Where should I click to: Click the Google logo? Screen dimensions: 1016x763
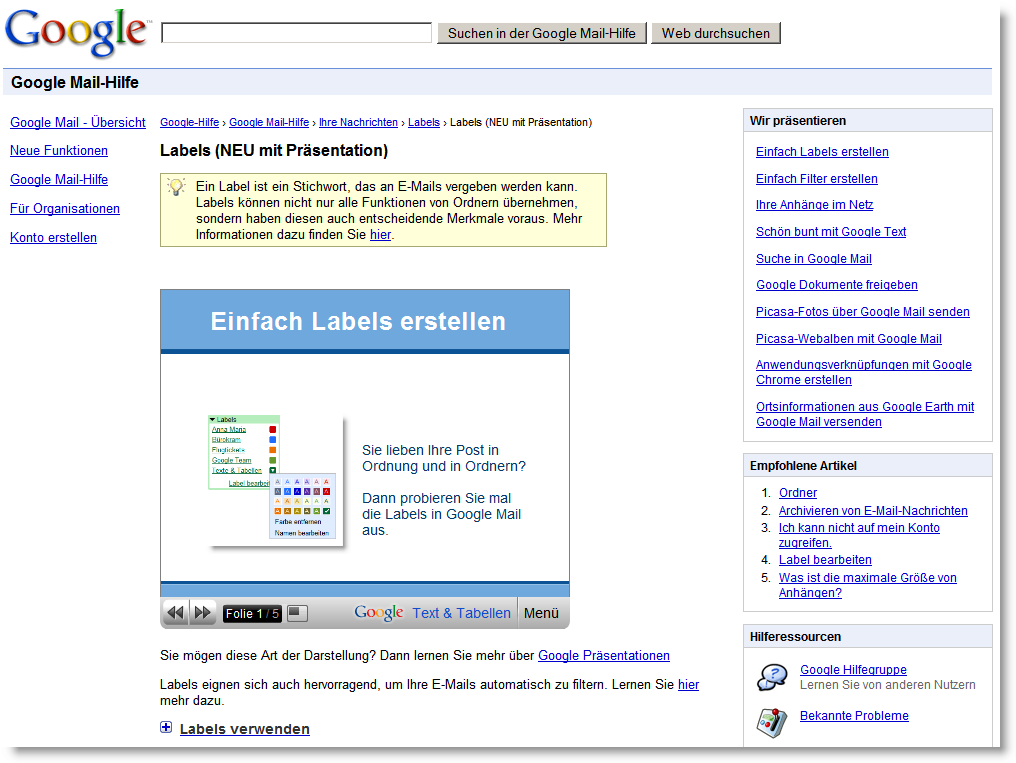click(x=76, y=32)
